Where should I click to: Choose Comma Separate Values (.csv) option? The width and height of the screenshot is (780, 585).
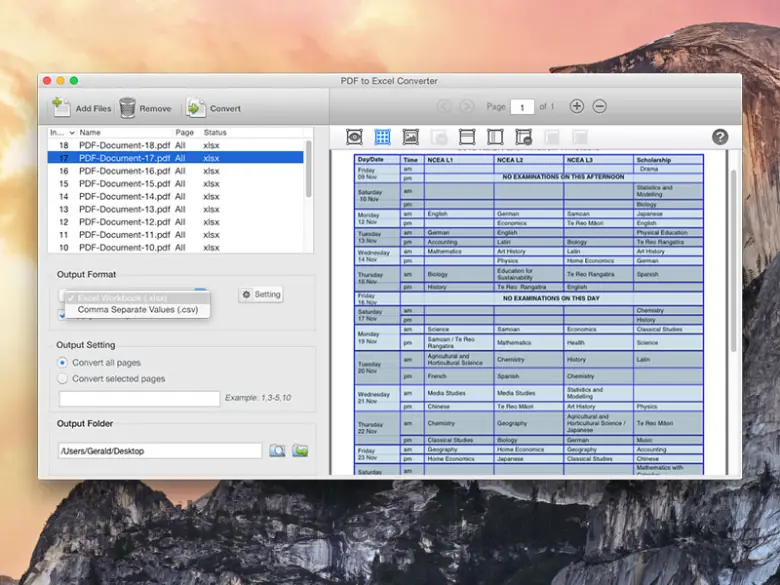(137, 309)
